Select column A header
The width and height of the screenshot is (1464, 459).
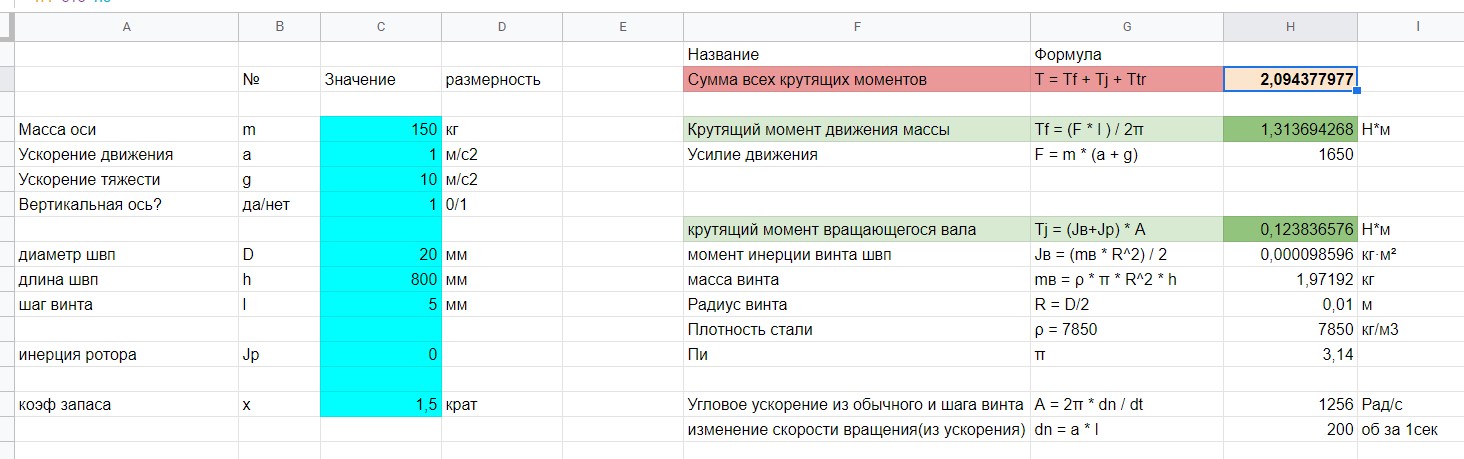pos(126,28)
